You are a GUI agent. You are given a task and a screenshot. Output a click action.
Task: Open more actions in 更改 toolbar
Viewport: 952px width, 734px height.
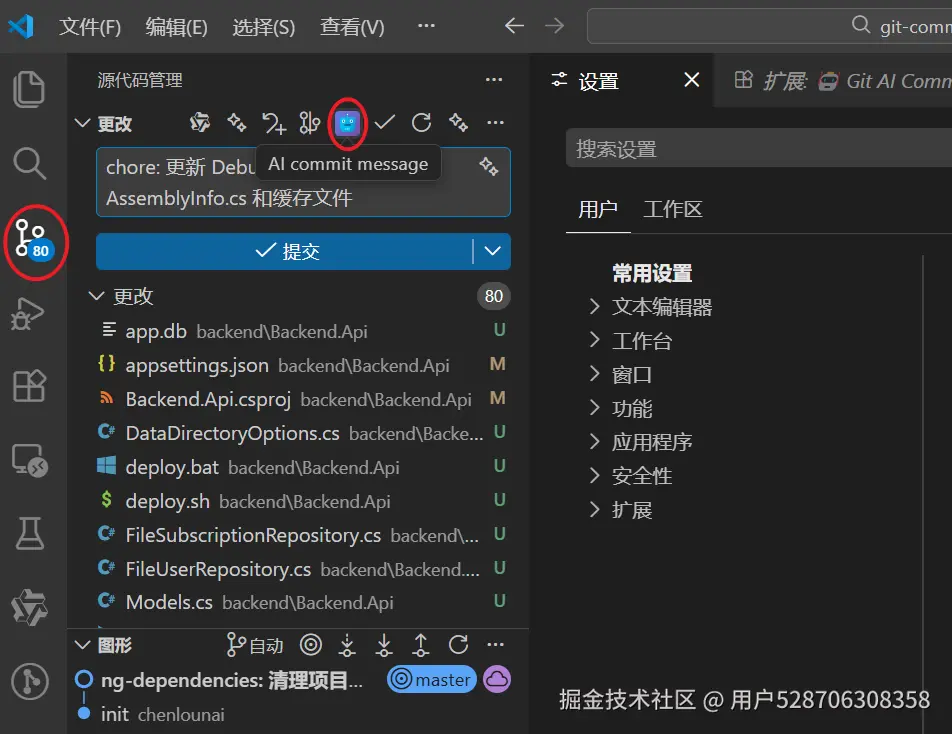pyautogui.click(x=495, y=123)
